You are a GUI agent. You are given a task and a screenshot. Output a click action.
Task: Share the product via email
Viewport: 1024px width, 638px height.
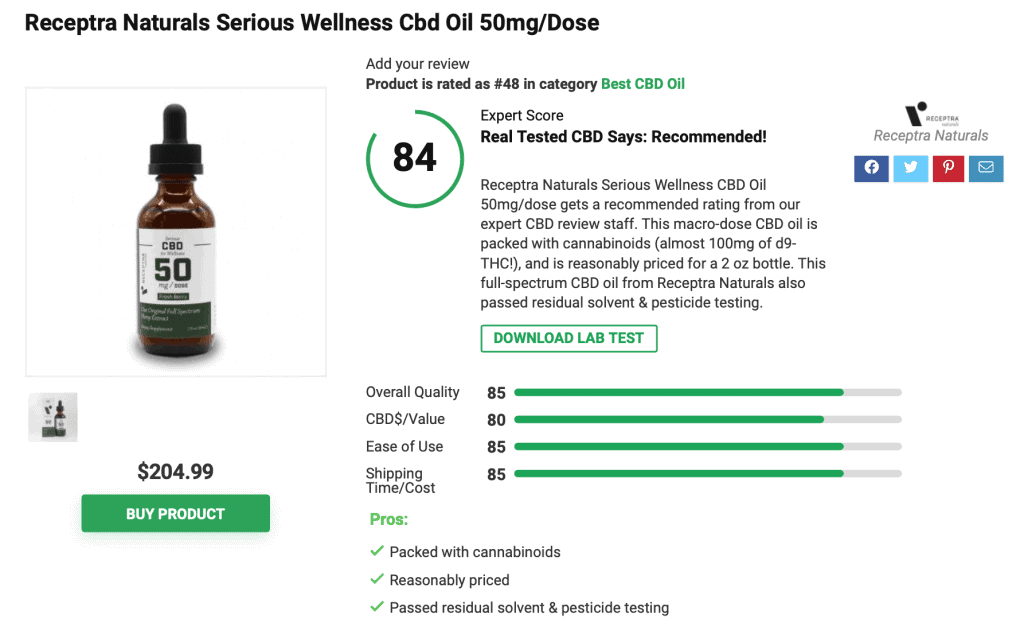click(985, 168)
